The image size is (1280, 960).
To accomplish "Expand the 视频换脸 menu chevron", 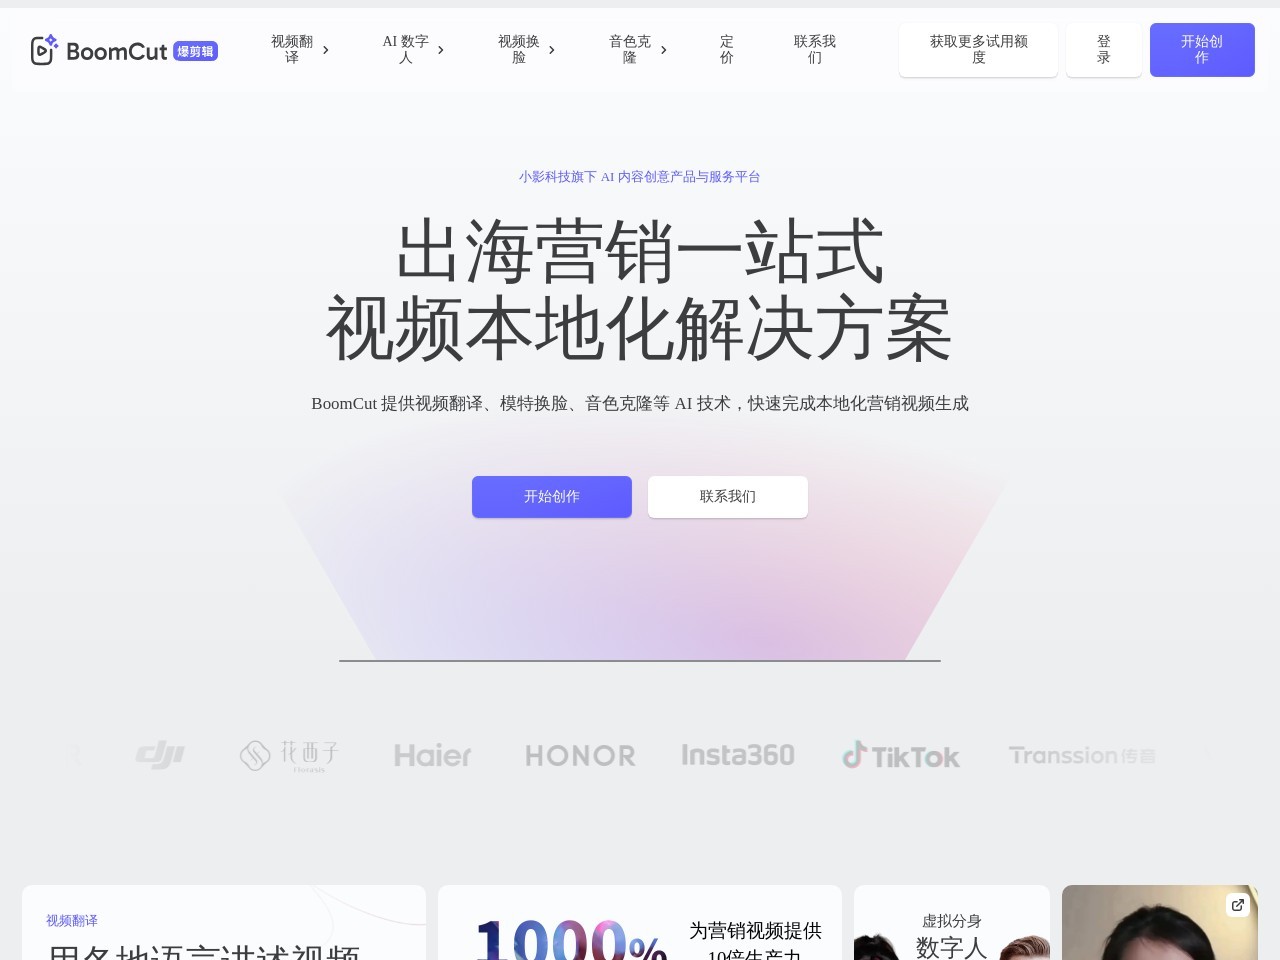I will (x=552, y=50).
